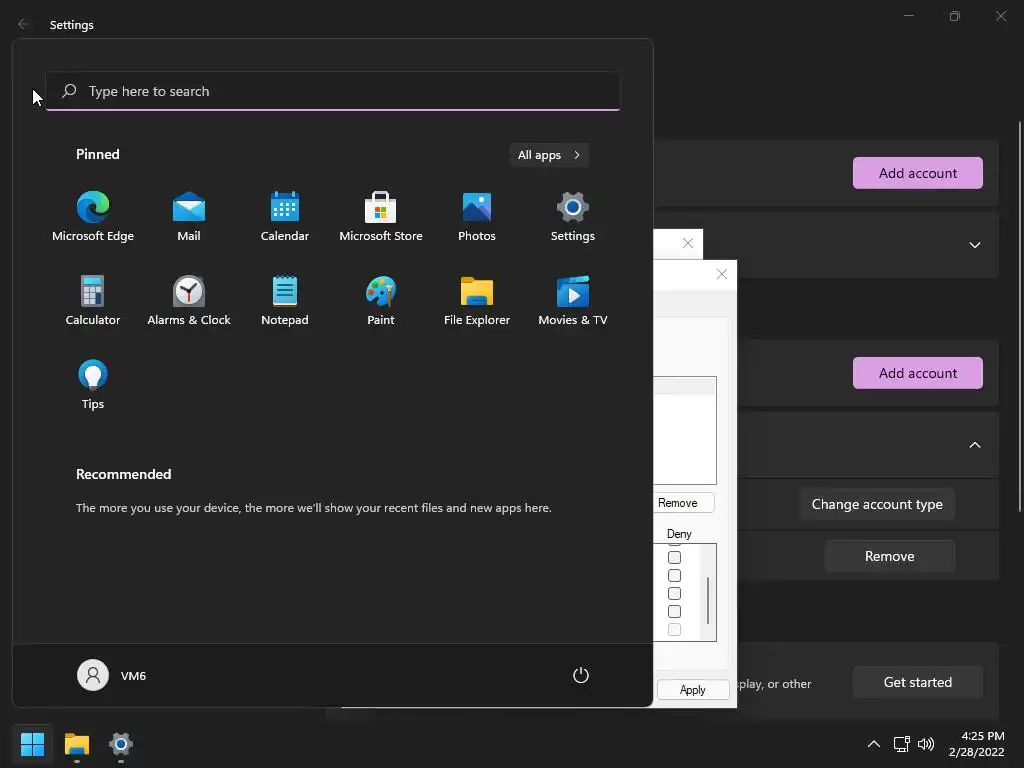Tick the first Deny checkbox

pos(675,558)
